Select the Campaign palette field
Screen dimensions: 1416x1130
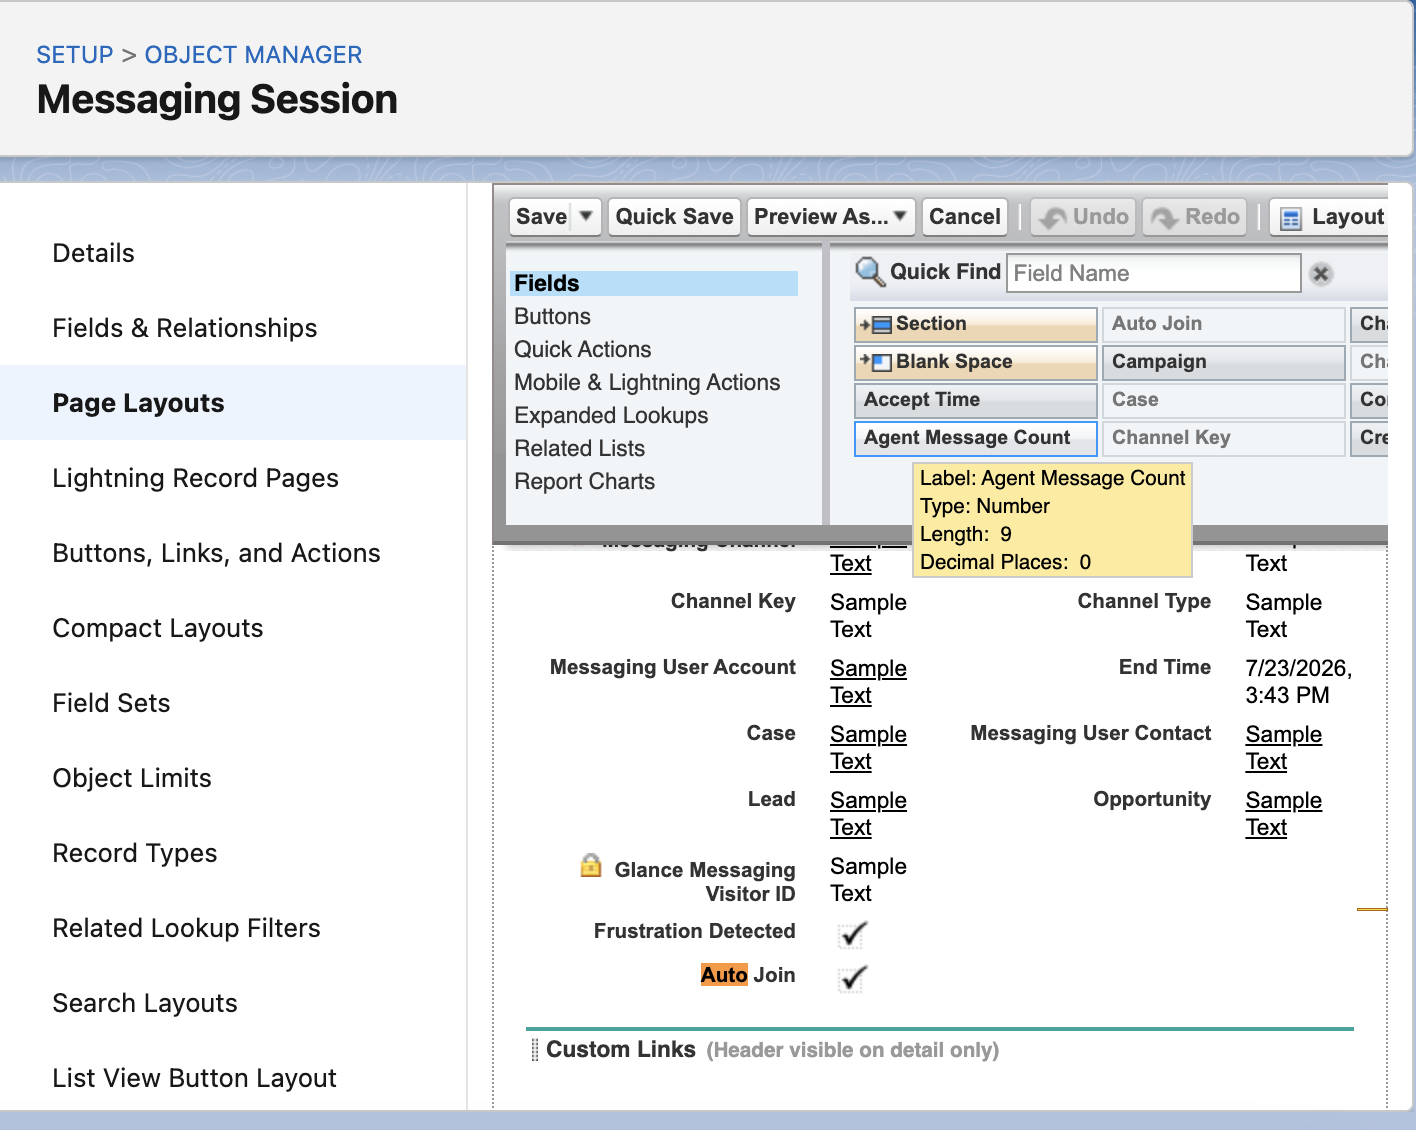(x=1223, y=362)
